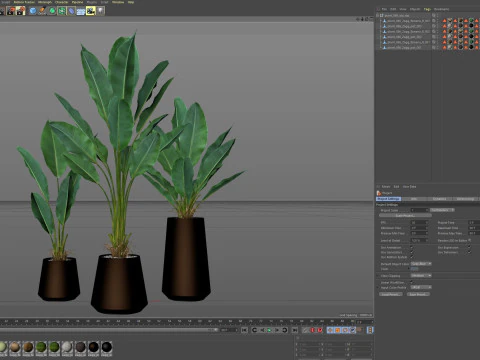Click the Save Preset button
The image size is (480, 360).
(418, 294)
